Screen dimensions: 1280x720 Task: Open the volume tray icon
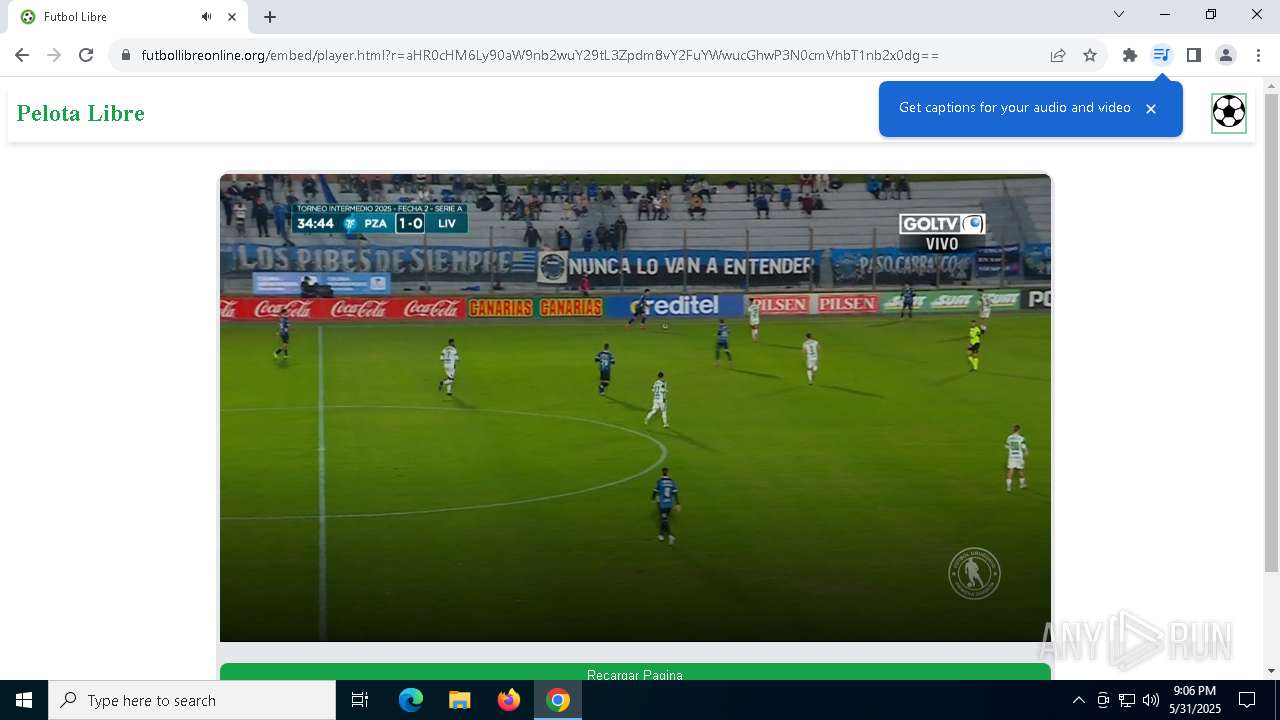(x=1151, y=700)
